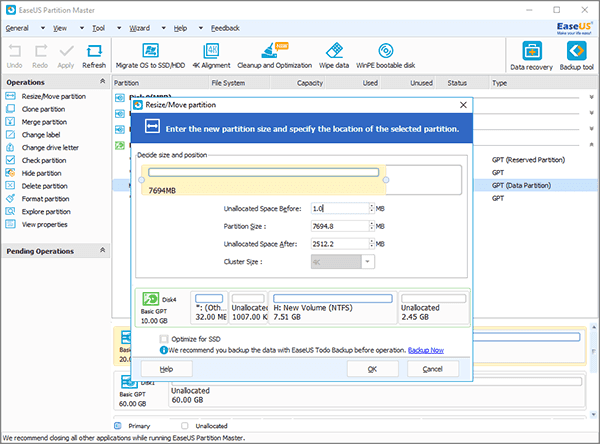The width and height of the screenshot is (600, 444).
Task: Choose Change drive letter operation
Action: [x=42, y=147]
